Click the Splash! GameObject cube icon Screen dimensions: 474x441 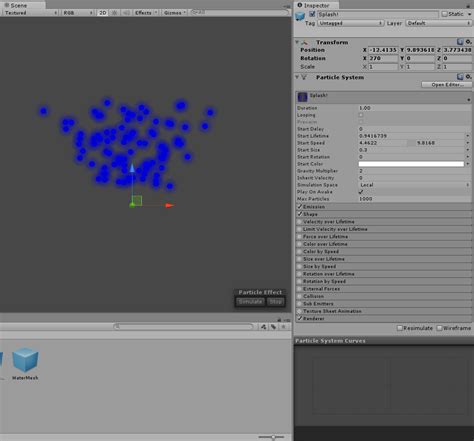[x=300, y=16]
